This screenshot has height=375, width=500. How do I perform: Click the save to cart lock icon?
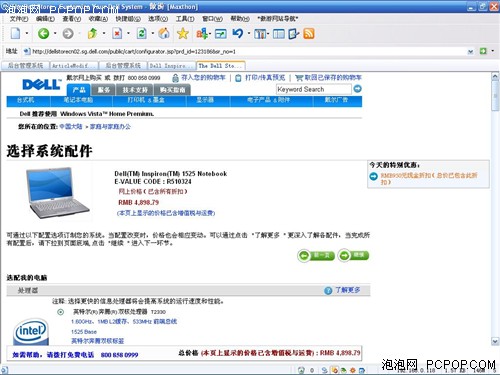tap(175, 78)
